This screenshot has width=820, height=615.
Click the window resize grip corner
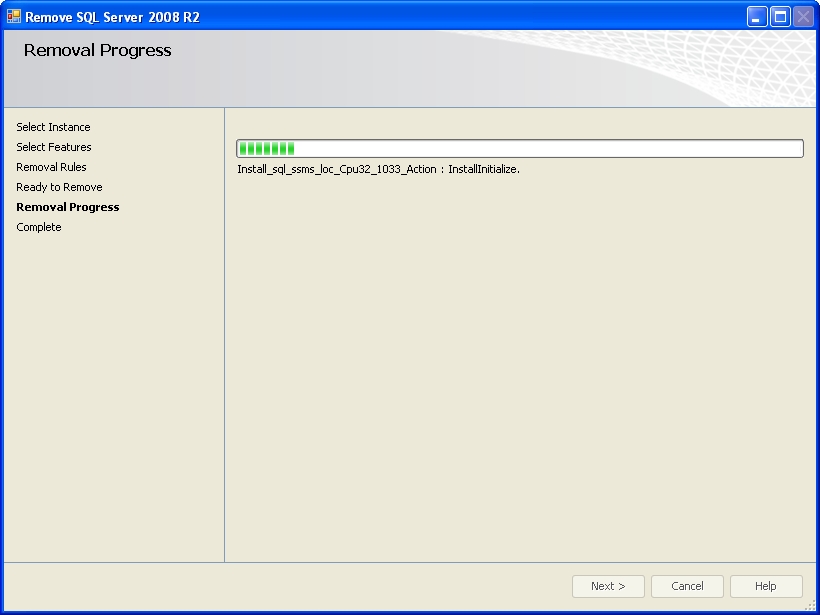[811, 606]
